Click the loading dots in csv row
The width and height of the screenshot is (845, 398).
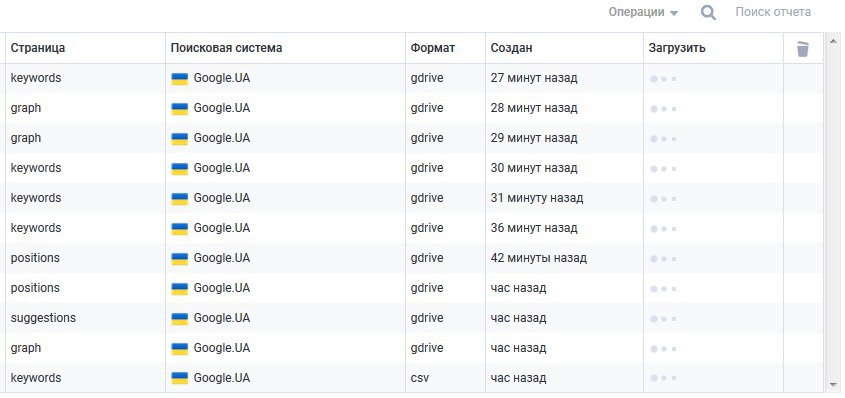point(663,379)
